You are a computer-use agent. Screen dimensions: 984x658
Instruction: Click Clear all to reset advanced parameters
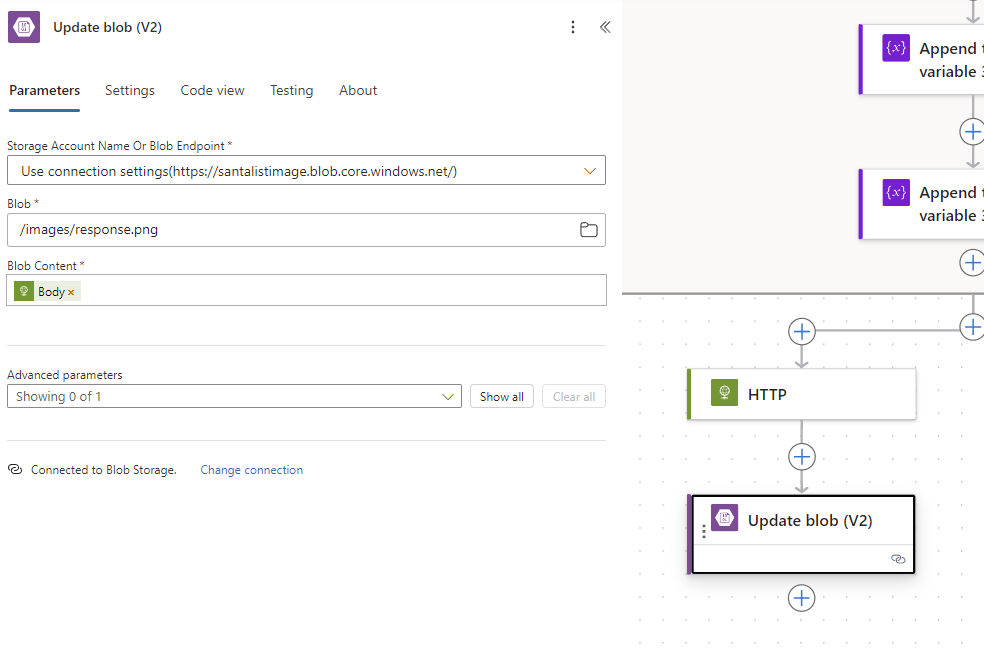573,396
